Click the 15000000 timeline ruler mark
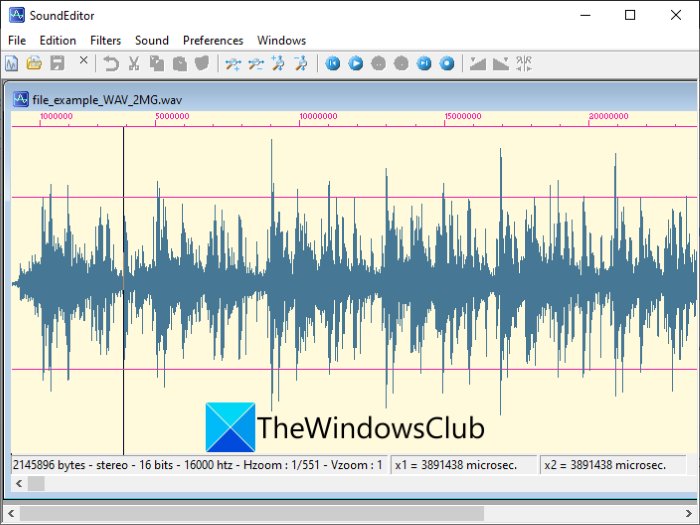Image resolution: width=700 pixels, height=525 pixels. 463,116
